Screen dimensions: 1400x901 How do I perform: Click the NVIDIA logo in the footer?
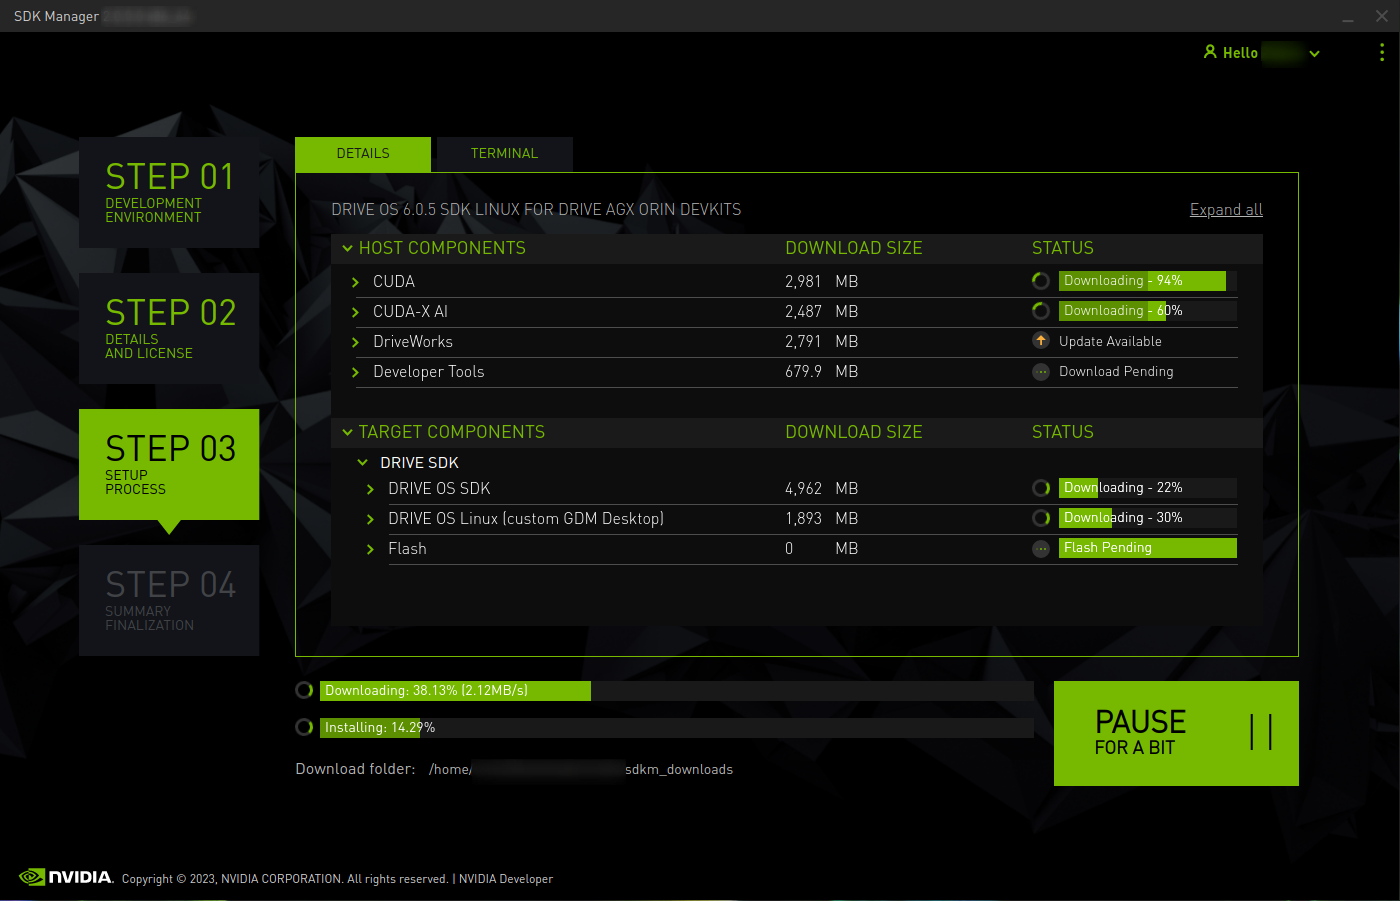click(x=66, y=877)
